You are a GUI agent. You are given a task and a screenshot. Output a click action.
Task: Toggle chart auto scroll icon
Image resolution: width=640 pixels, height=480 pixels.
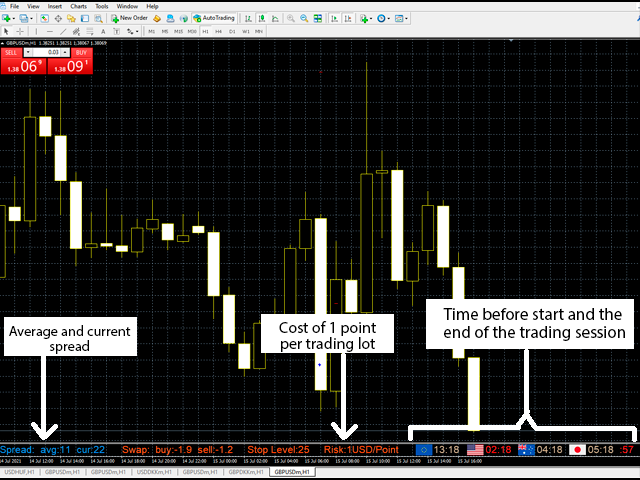click(x=334, y=18)
